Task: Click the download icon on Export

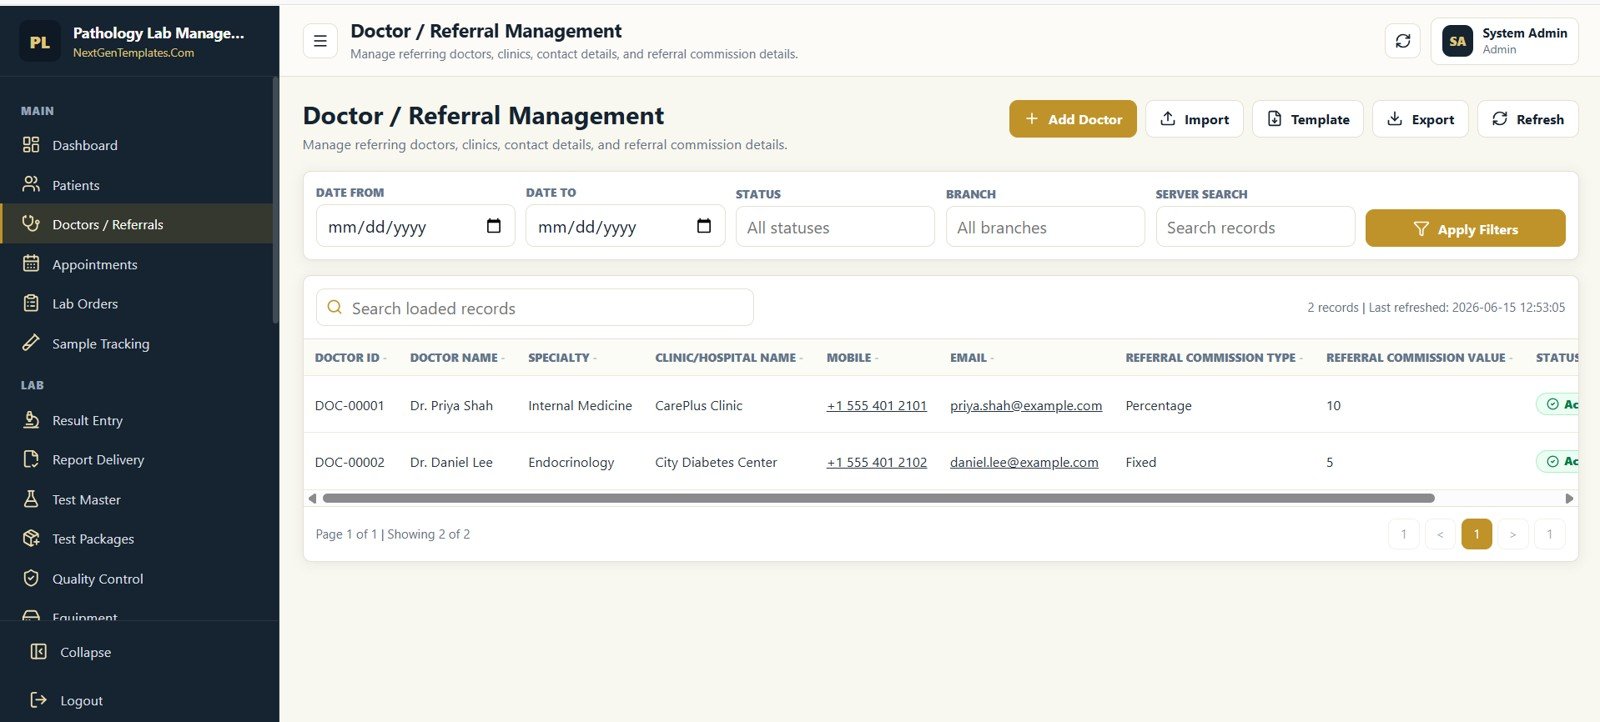Action: [1394, 119]
